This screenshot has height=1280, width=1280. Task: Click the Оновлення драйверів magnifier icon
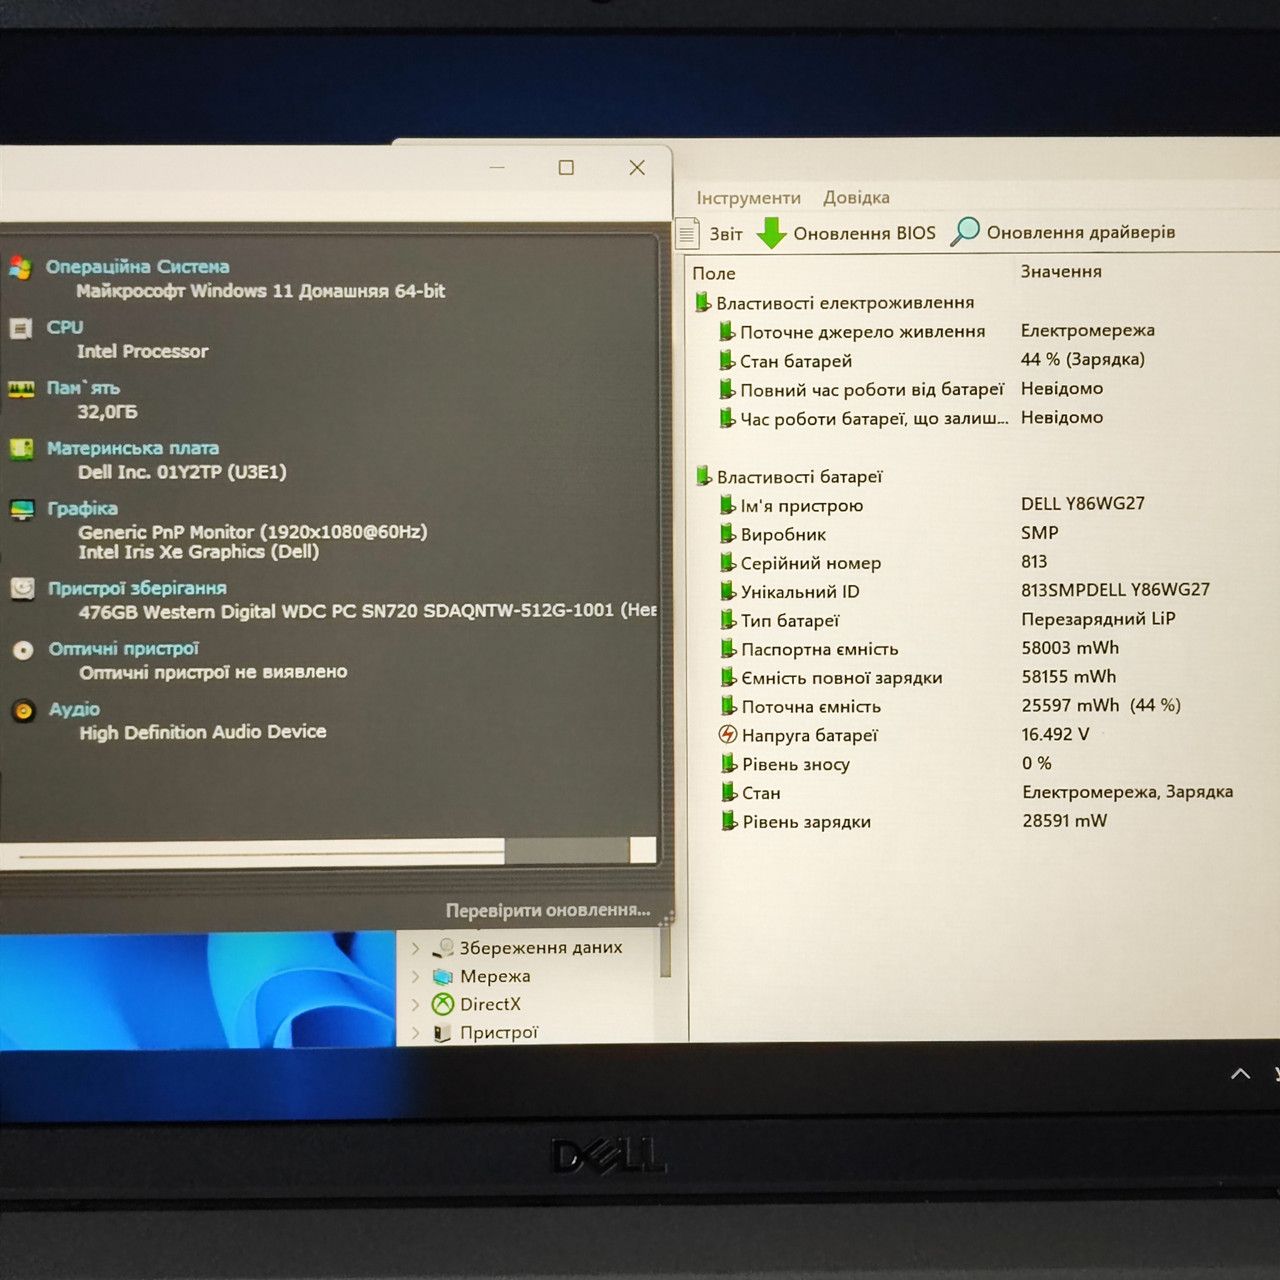[x=965, y=231]
